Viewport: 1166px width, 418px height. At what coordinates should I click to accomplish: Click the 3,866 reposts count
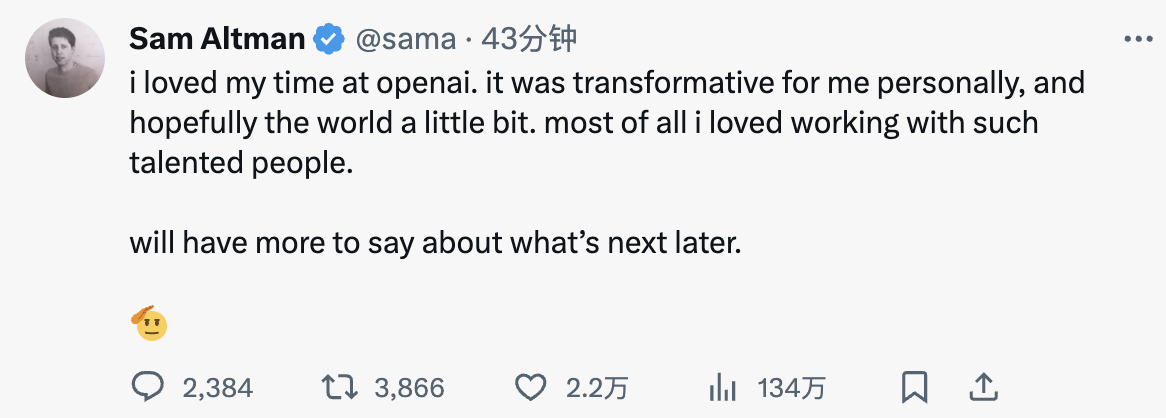point(409,388)
